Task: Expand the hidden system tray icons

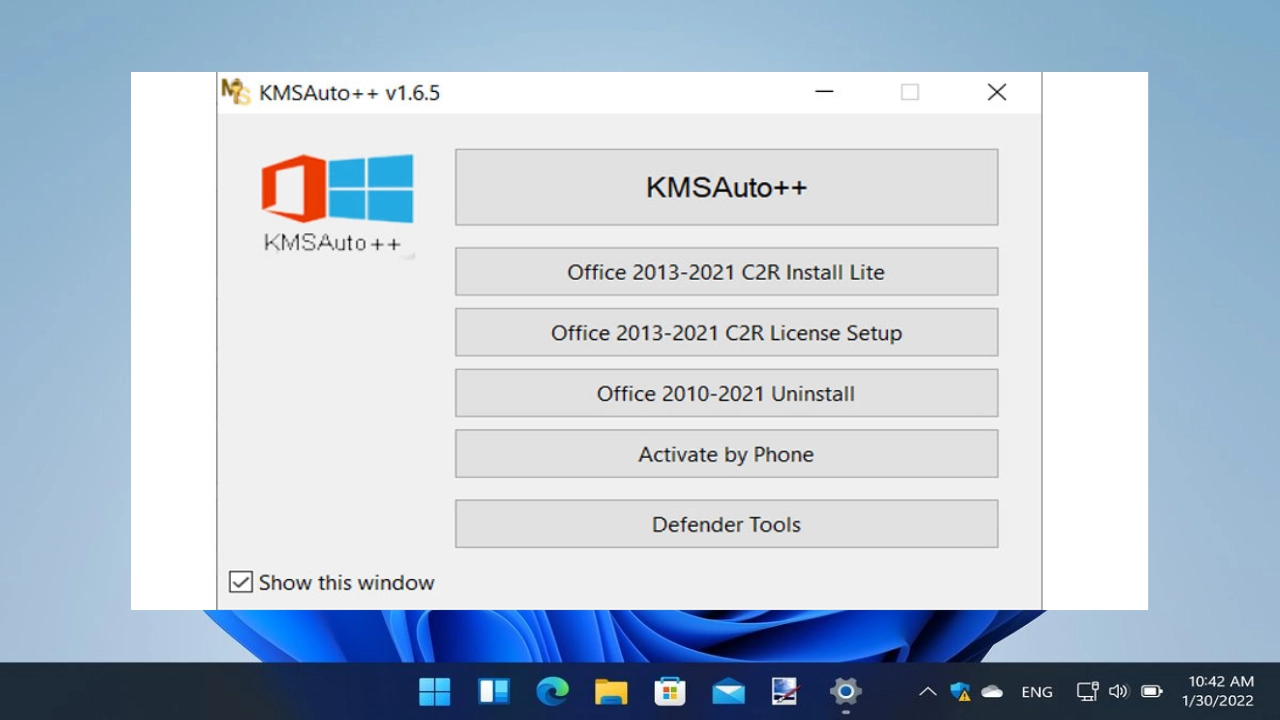Action: point(928,691)
